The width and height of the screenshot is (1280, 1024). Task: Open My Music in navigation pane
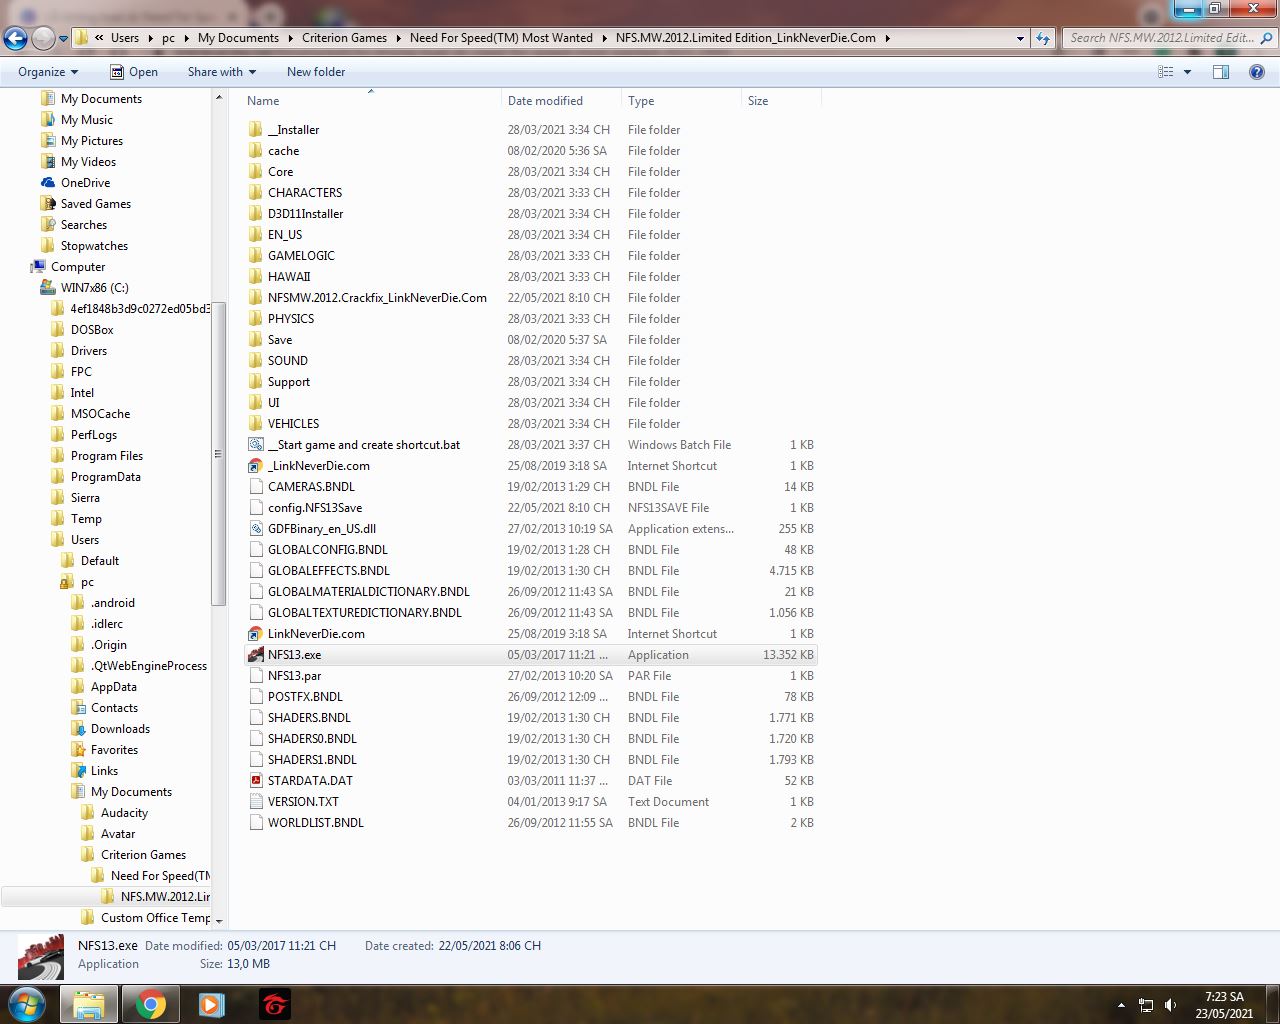coord(86,120)
